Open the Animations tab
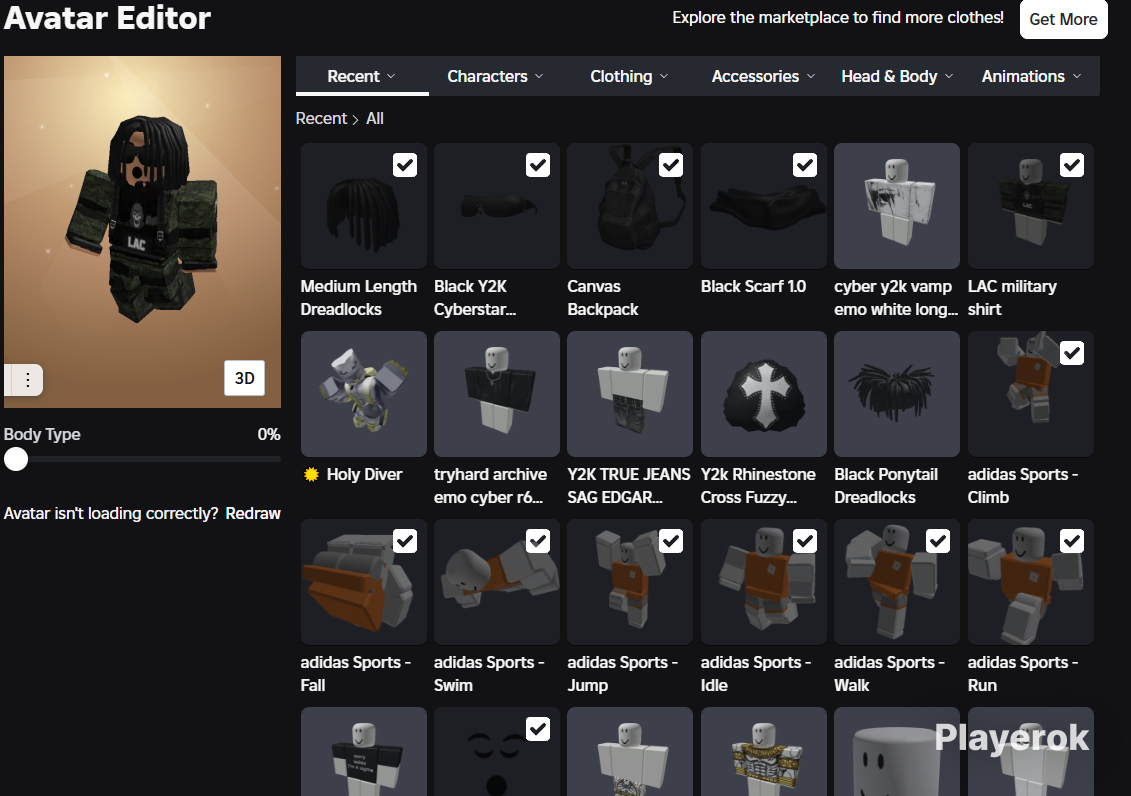This screenshot has width=1131, height=796. click(x=1031, y=76)
